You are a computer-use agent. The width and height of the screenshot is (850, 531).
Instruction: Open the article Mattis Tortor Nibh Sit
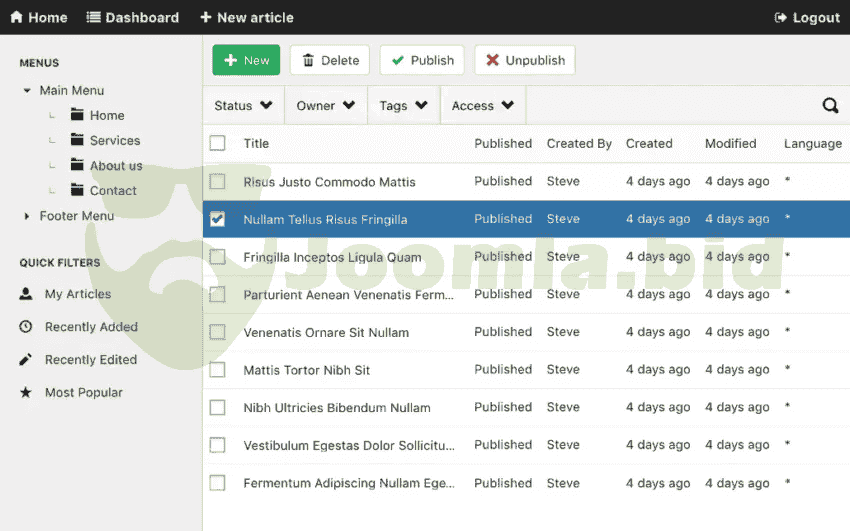(x=306, y=370)
